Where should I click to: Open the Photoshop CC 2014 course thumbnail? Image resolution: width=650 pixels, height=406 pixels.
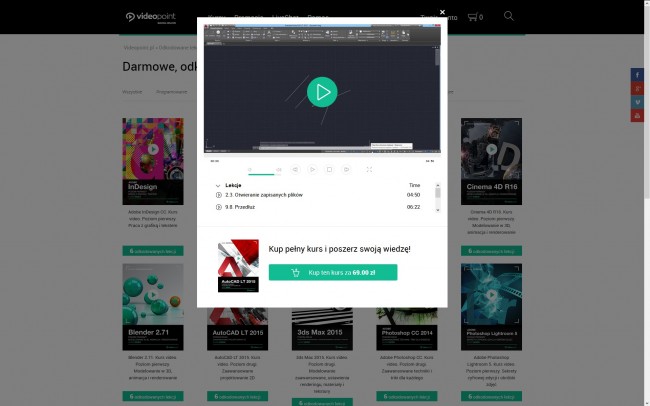tap(407, 329)
